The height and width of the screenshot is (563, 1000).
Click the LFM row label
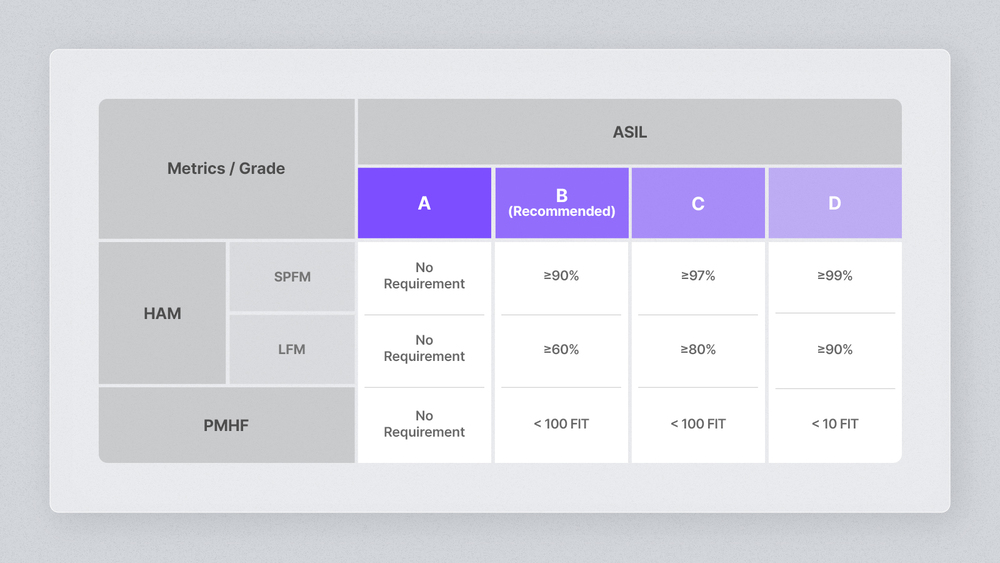[292, 349]
